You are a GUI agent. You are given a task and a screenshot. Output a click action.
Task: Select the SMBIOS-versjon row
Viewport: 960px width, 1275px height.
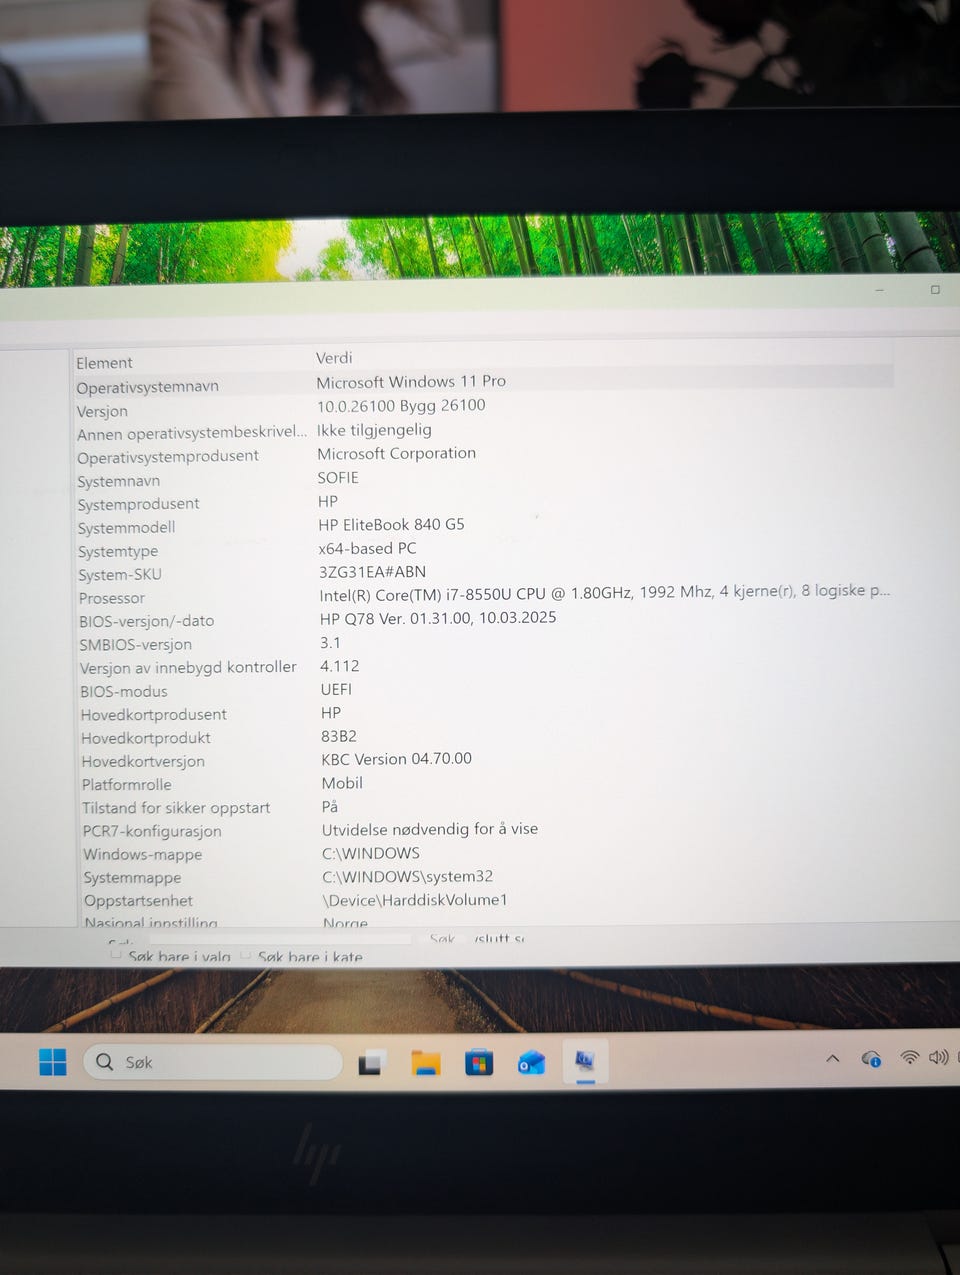[x=484, y=643]
